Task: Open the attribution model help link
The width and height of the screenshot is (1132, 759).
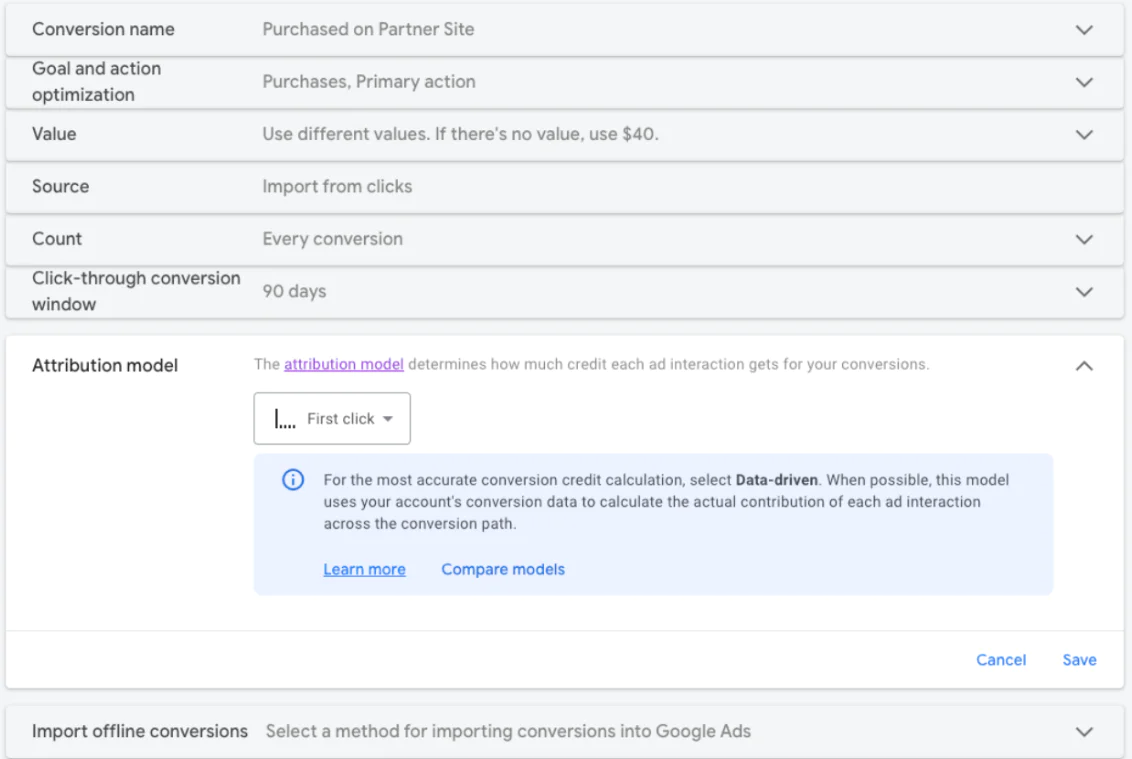Action: click(343, 364)
